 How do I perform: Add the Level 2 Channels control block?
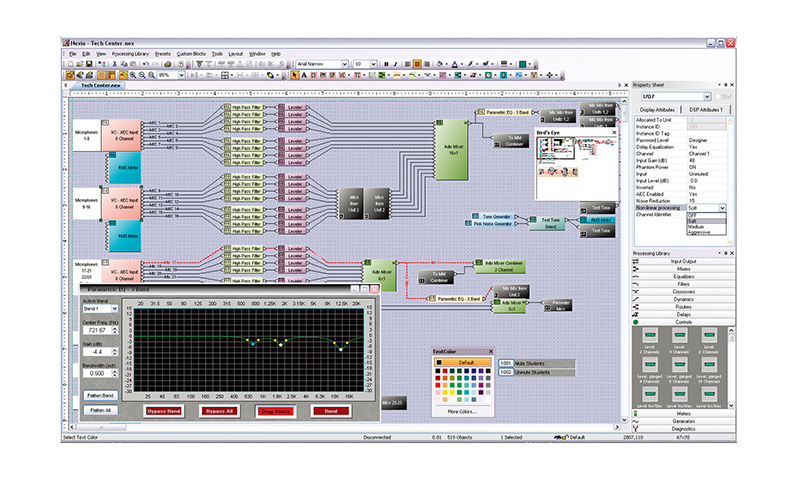[x=650, y=334]
